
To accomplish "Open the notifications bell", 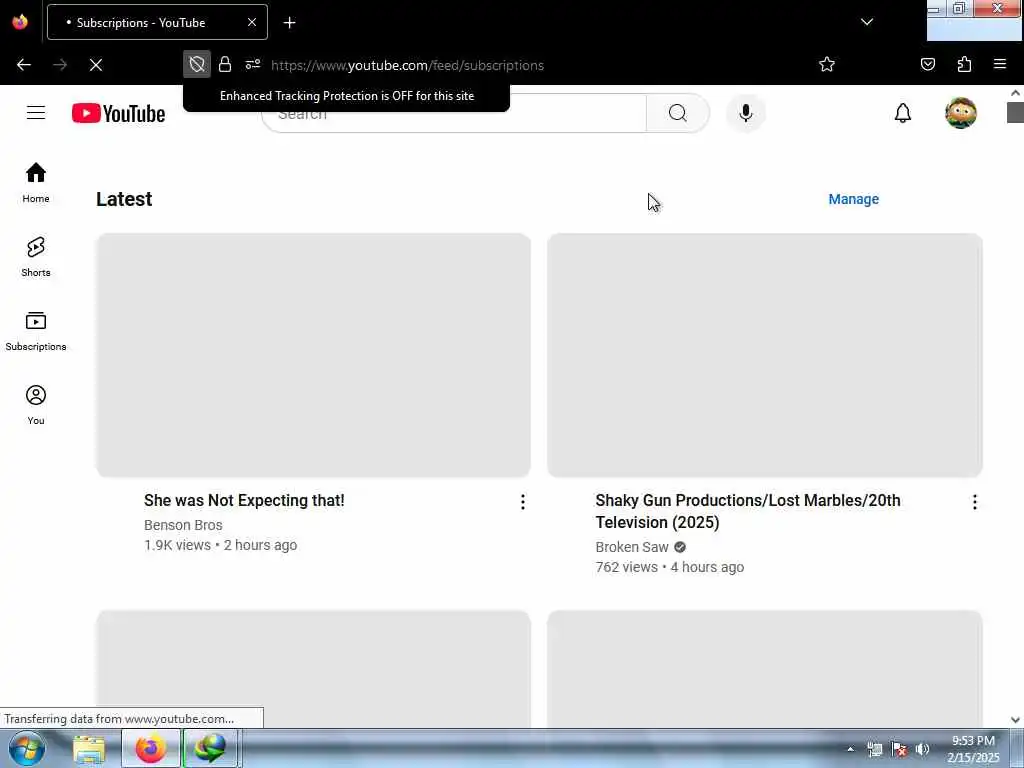I will (903, 113).
